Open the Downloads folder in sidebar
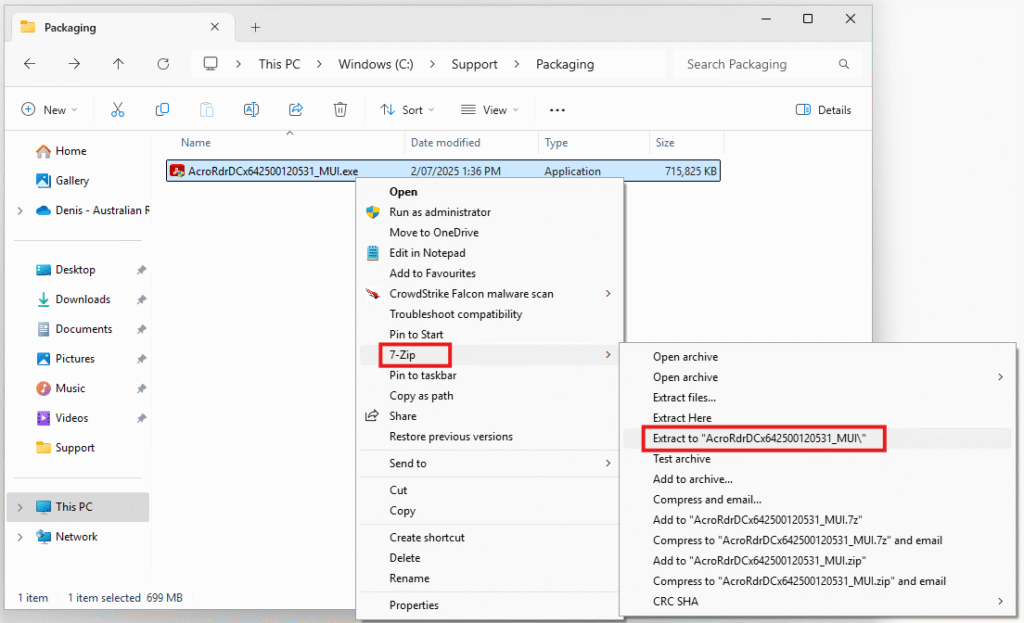 click(x=82, y=299)
